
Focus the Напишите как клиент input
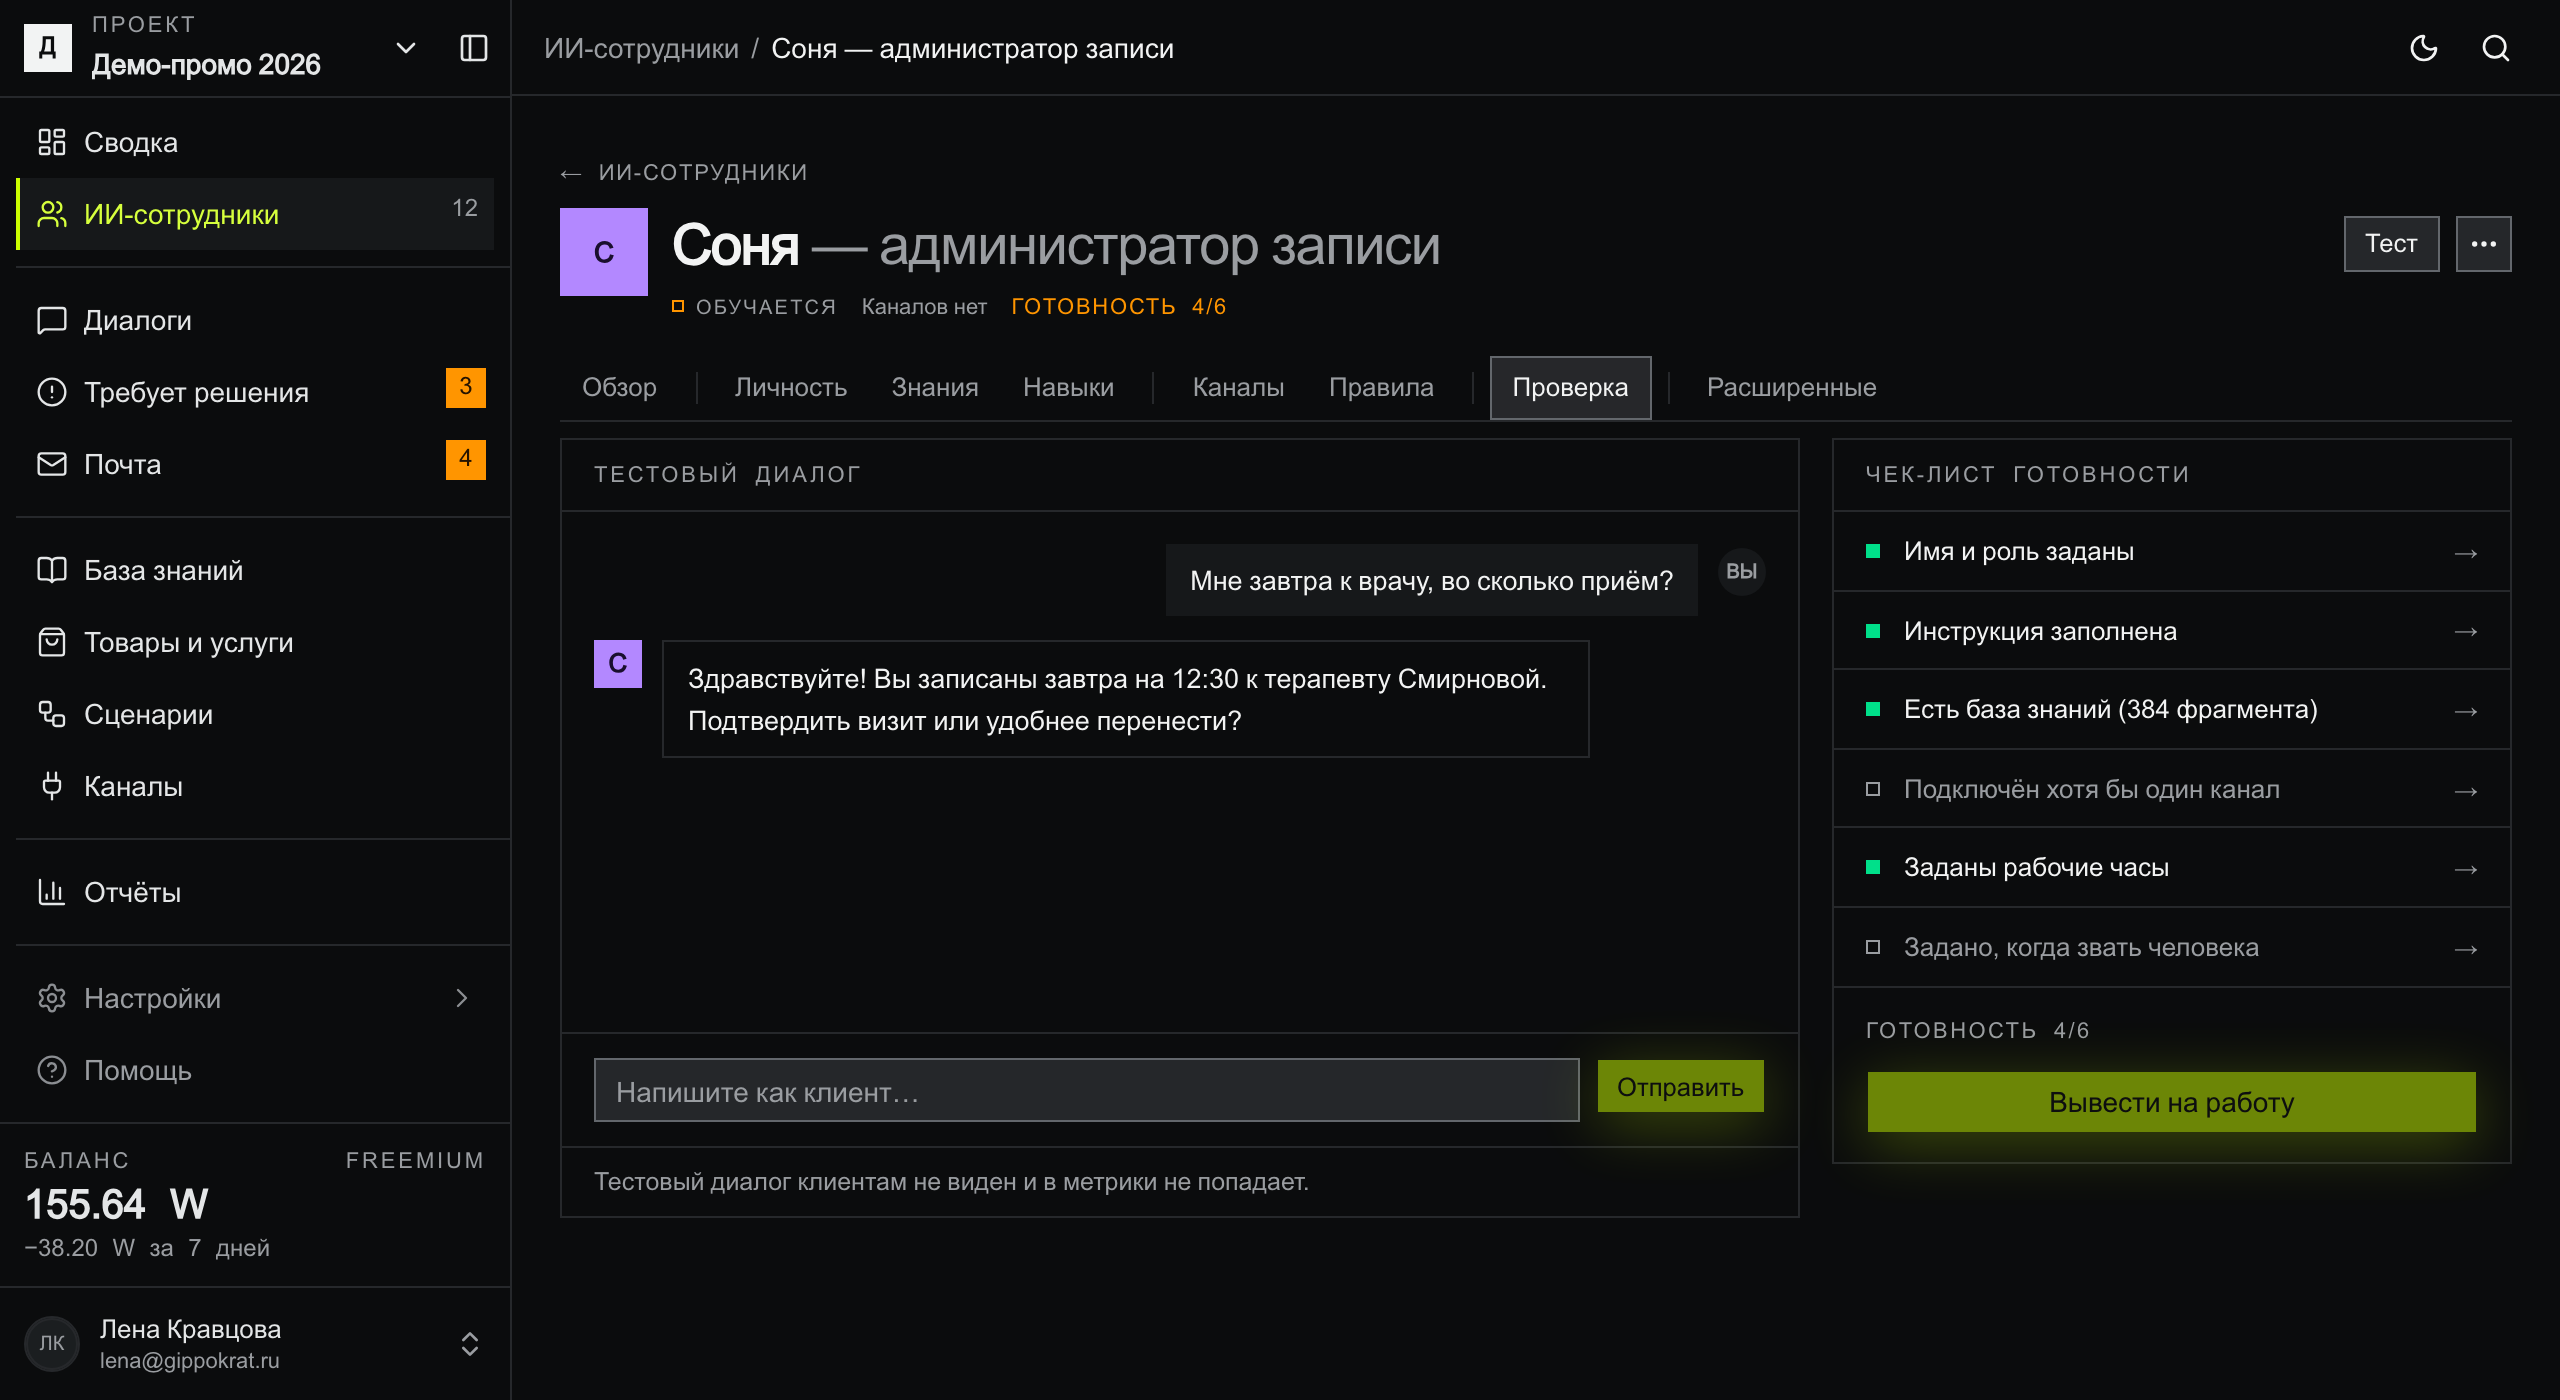pos(1086,1091)
